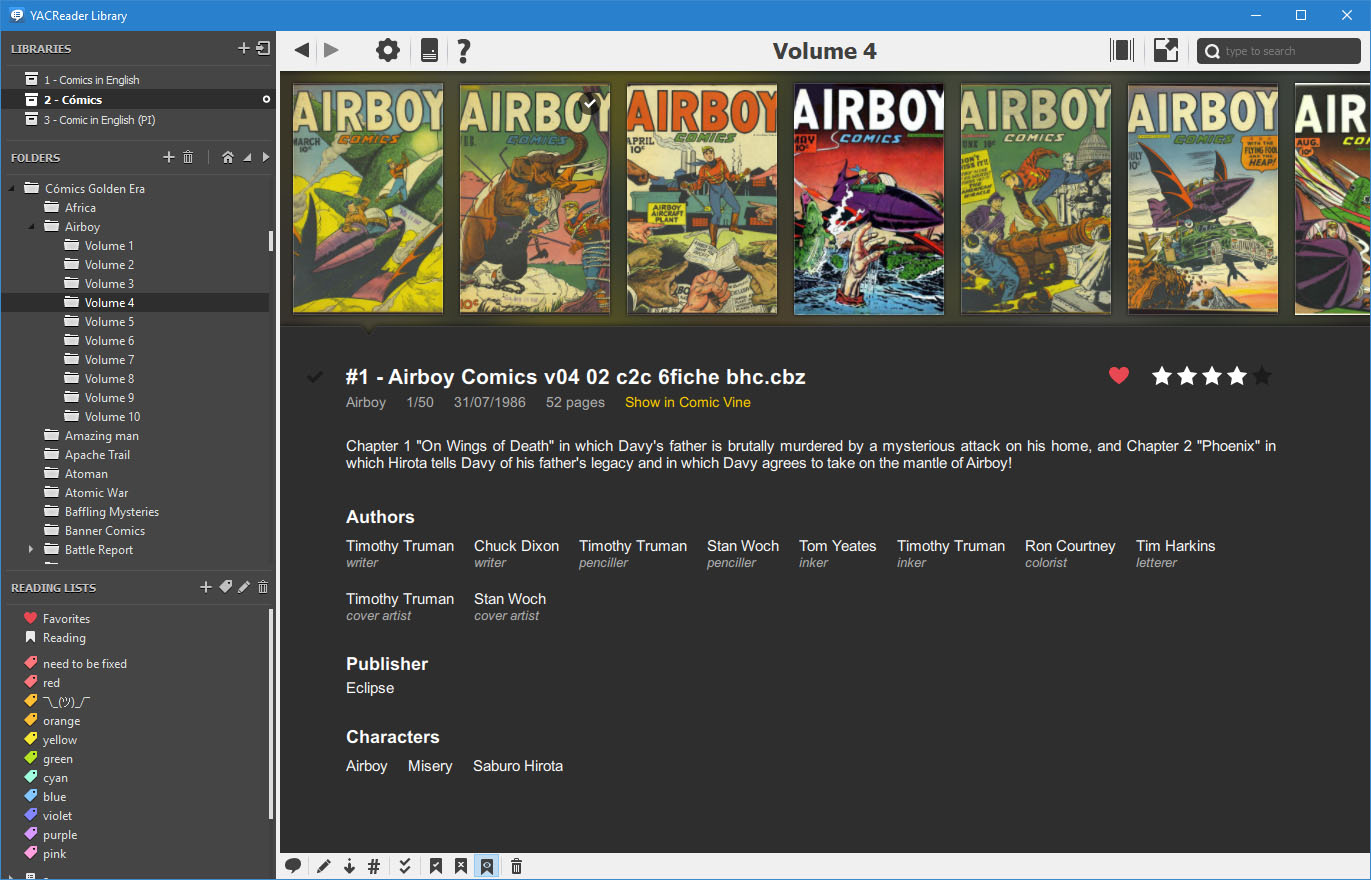Add a new library with the plus icon
The height and width of the screenshot is (880, 1371).
tap(243, 48)
